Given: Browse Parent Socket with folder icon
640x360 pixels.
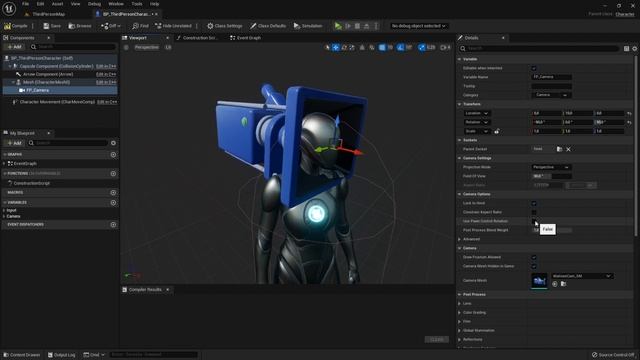Looking at the screenshot, I should (x=560, y=149).
